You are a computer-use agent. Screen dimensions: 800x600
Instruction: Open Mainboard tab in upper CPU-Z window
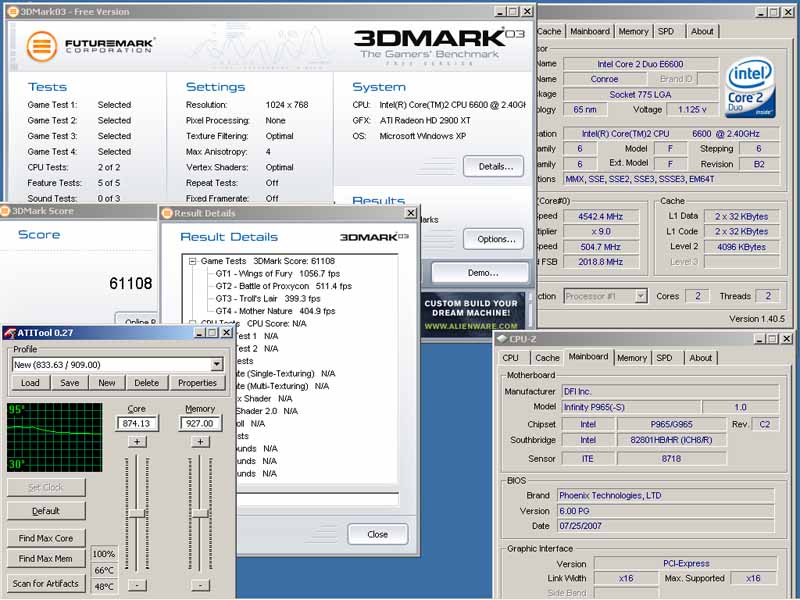[590, 31]
